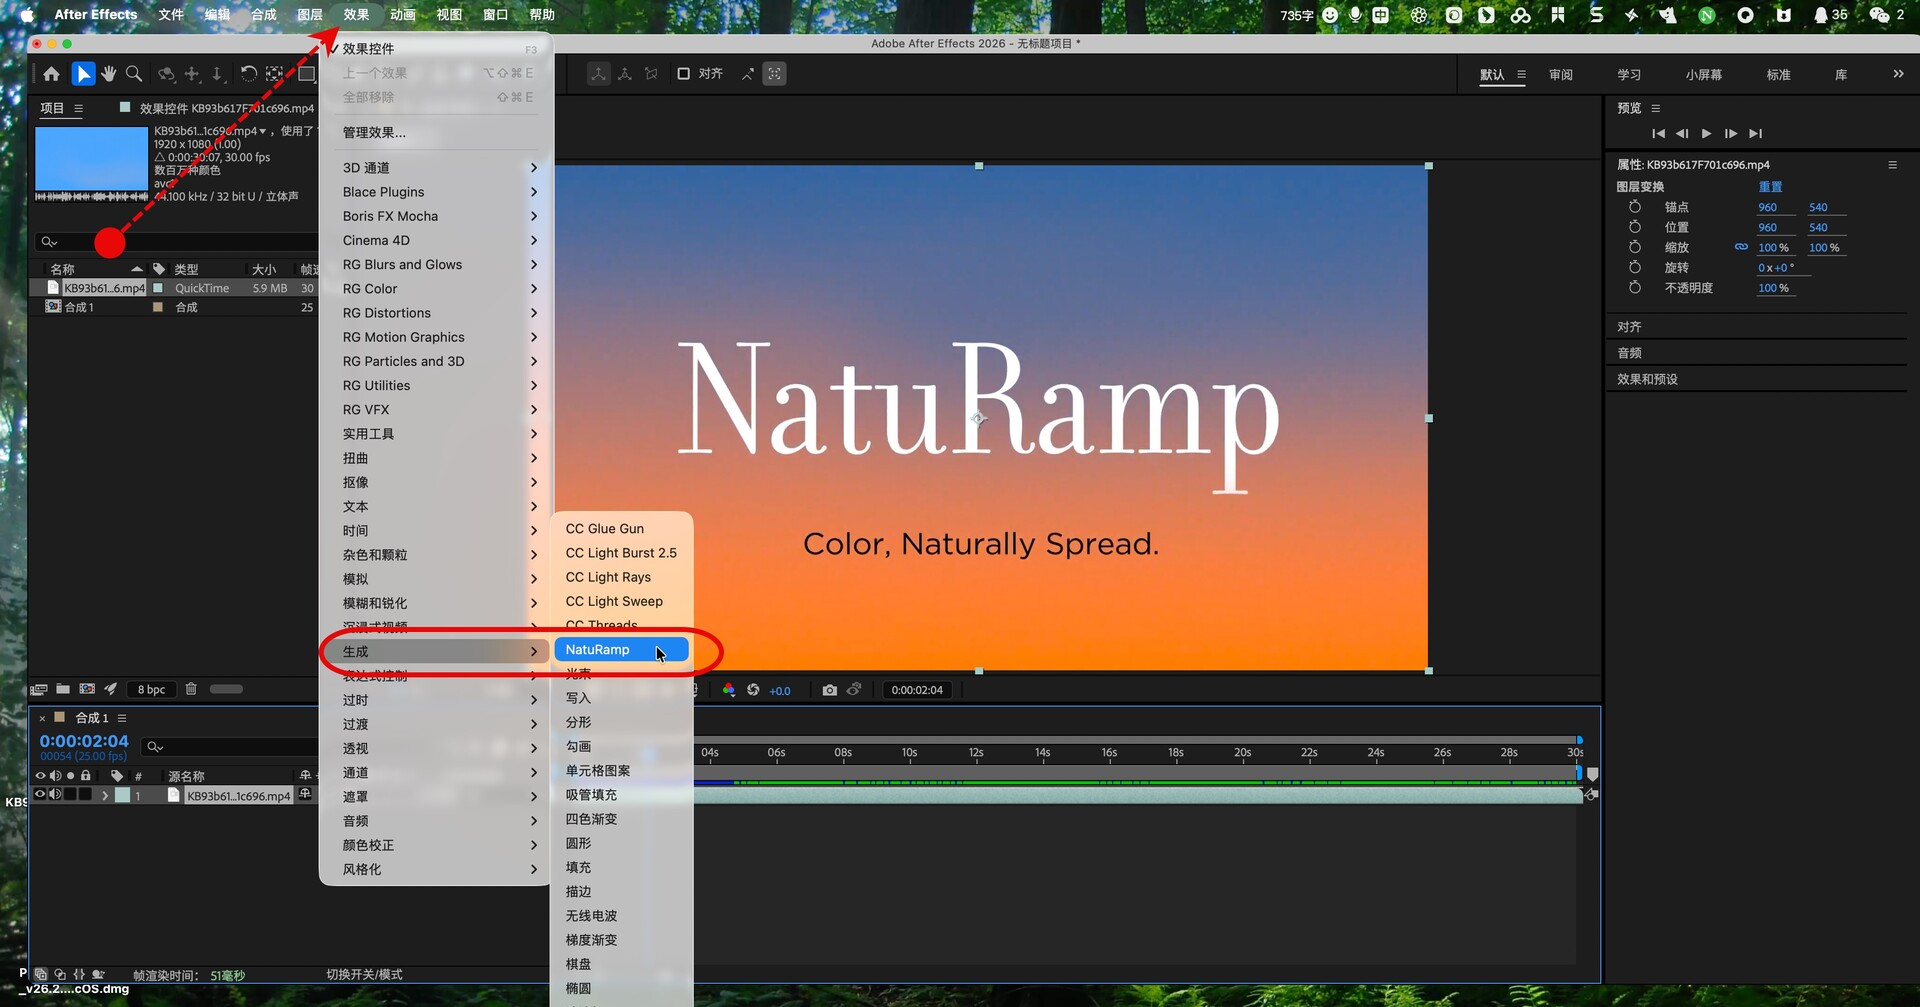Toggle video visibility eye for KB93b61 layer
The height and width of the screenshot is (1007, 1920).
pos(40,795)
